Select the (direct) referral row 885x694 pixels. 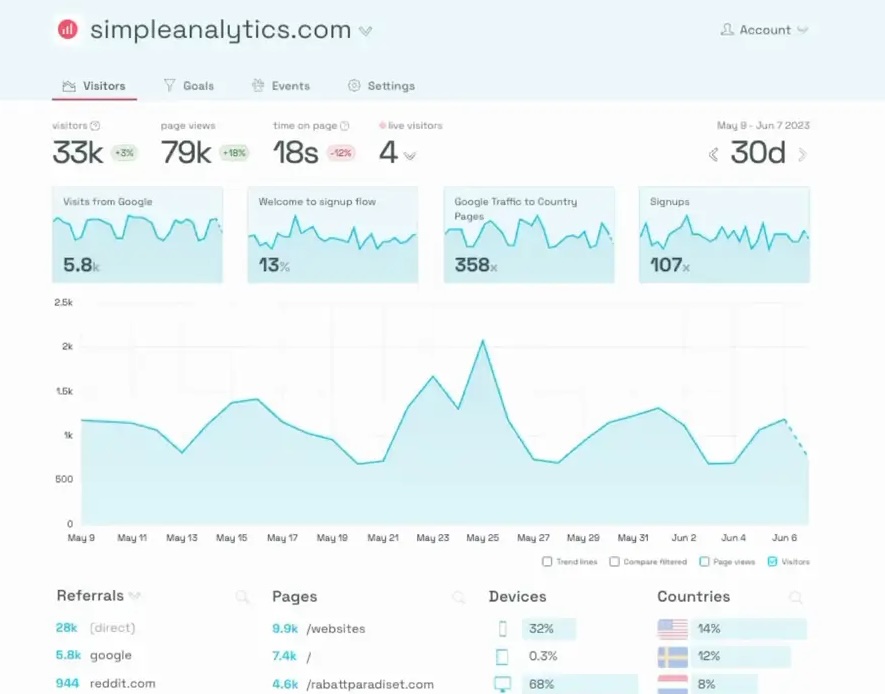tap(95, 628)
